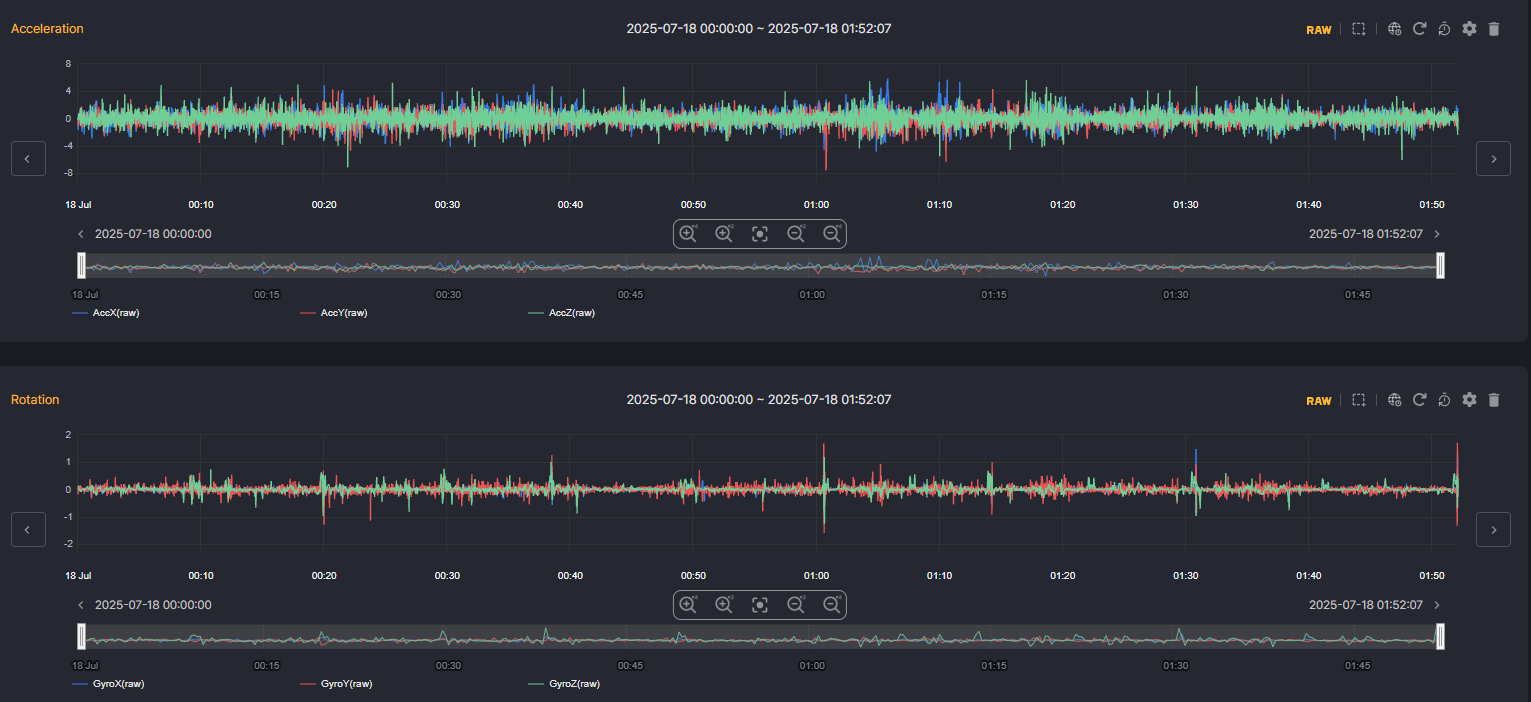
Task: Go to previous time window on Rotation chart
Action: [28, 529]
